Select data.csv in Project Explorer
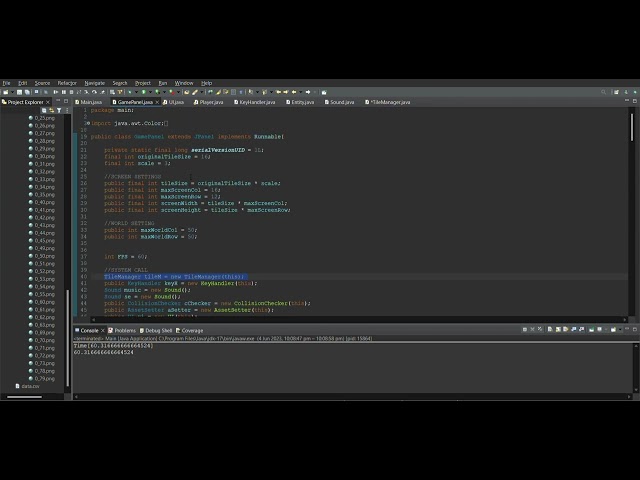640x480 pixels. click(27, 386)
